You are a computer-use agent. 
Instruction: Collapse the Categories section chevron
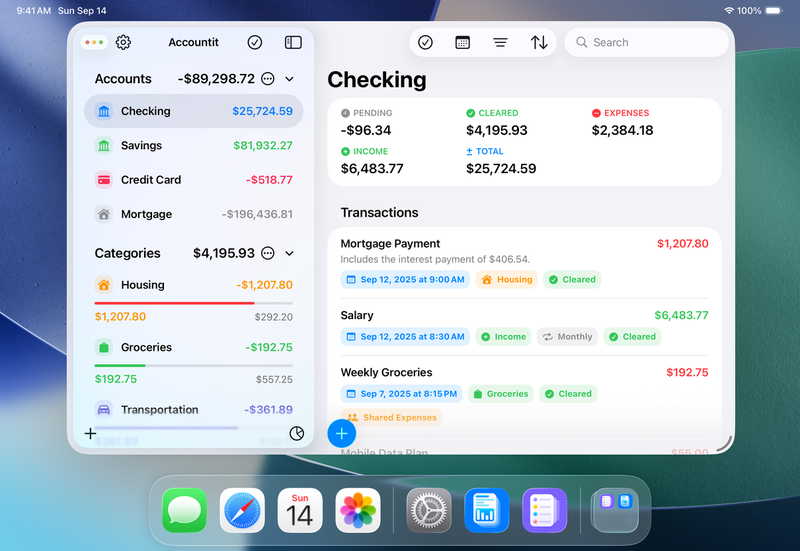coord(290,254)
